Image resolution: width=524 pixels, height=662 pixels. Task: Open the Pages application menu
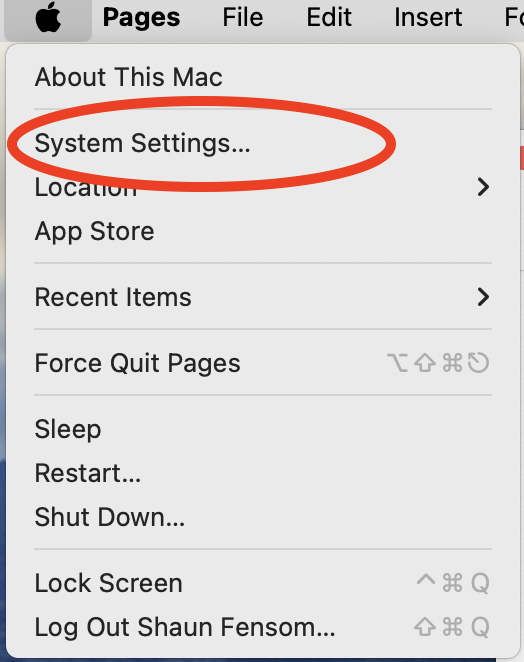(141, 18)
